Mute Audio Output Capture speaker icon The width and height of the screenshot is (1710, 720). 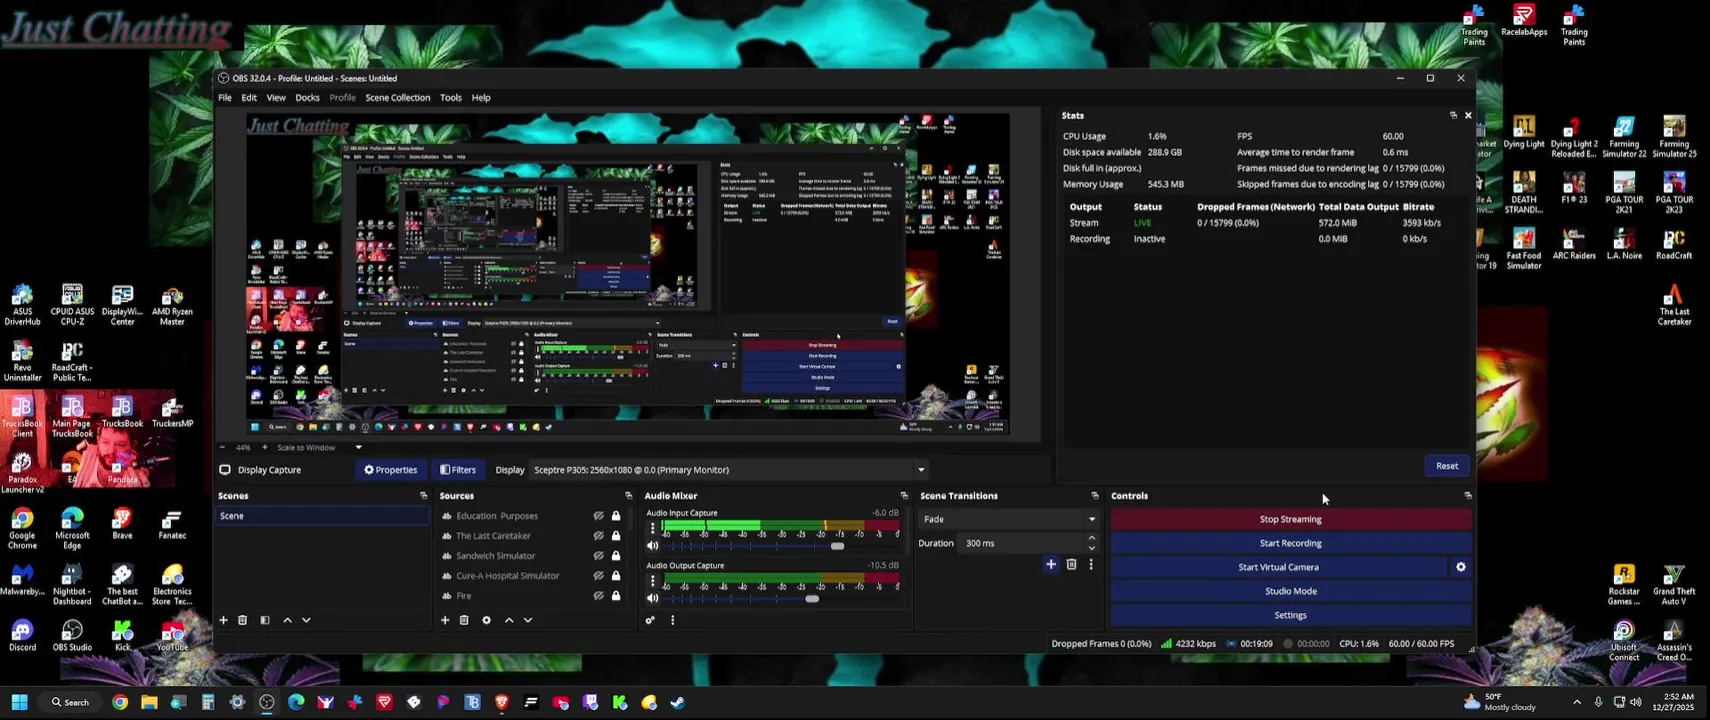(653, 599)
